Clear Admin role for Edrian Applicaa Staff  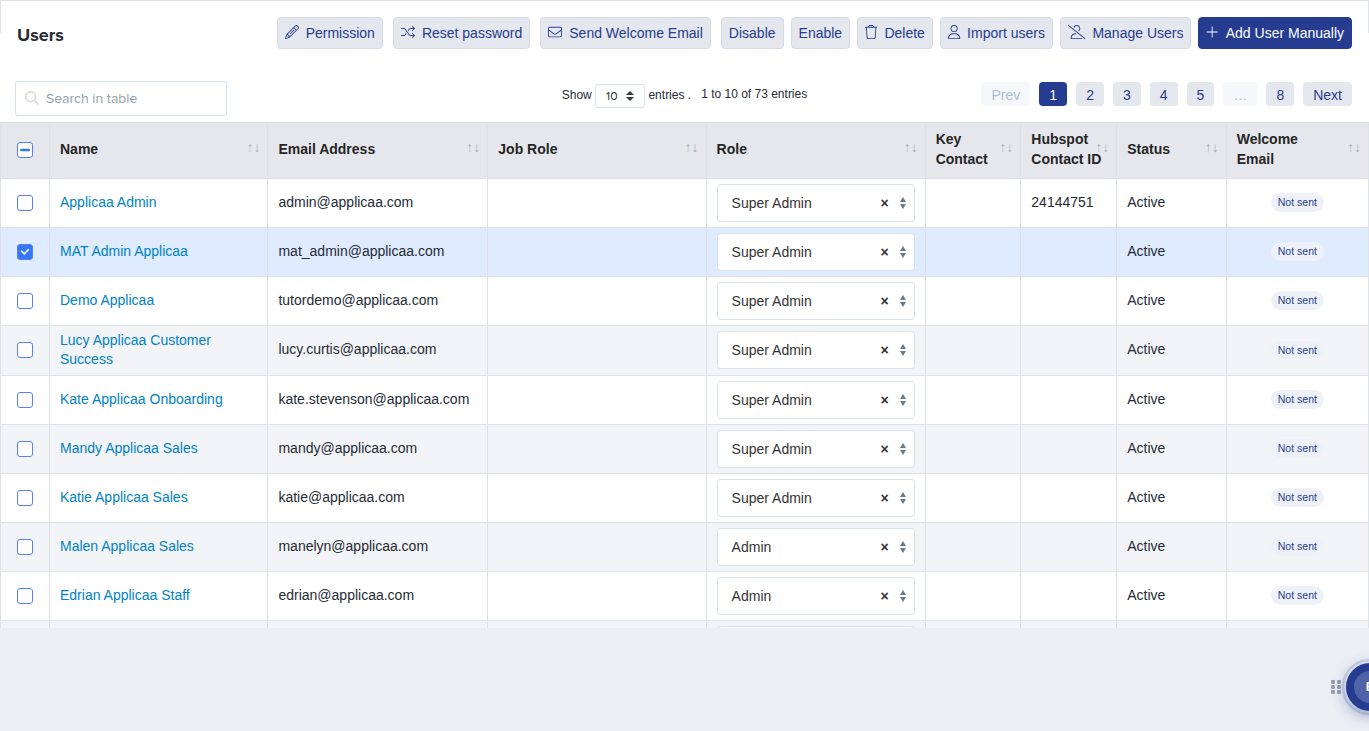point(884,596)
